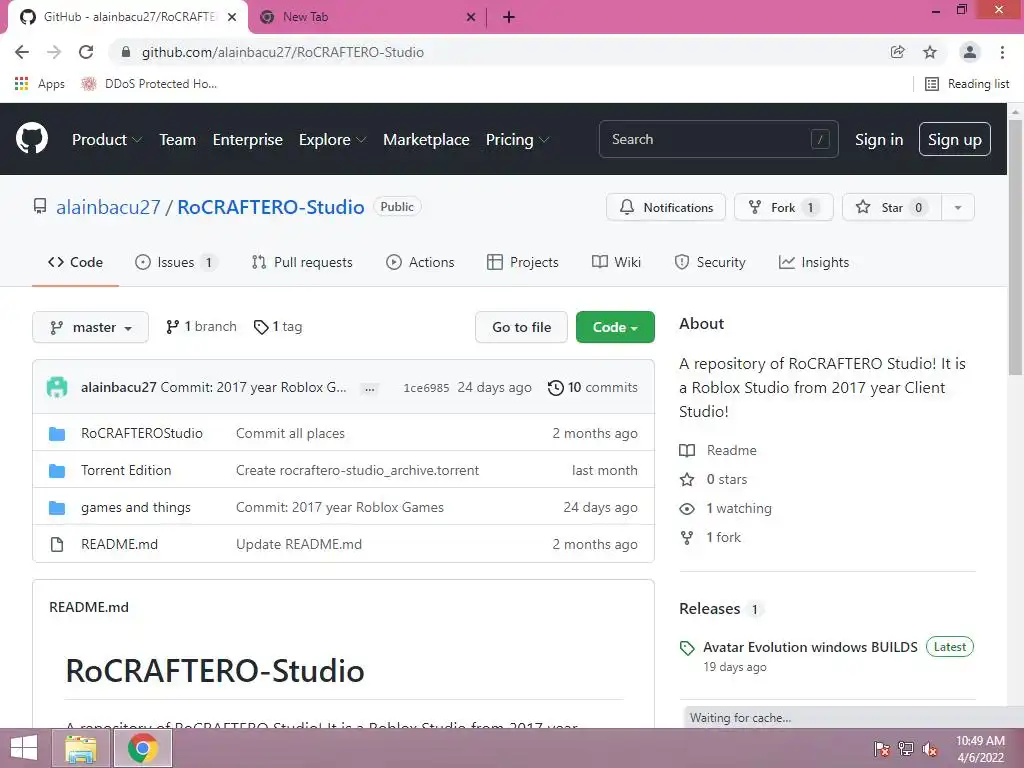Image resolution: width=1024 pixels, height=768 pixels.
Task: Expand commit message ellipsis
Action: (370, 389)
